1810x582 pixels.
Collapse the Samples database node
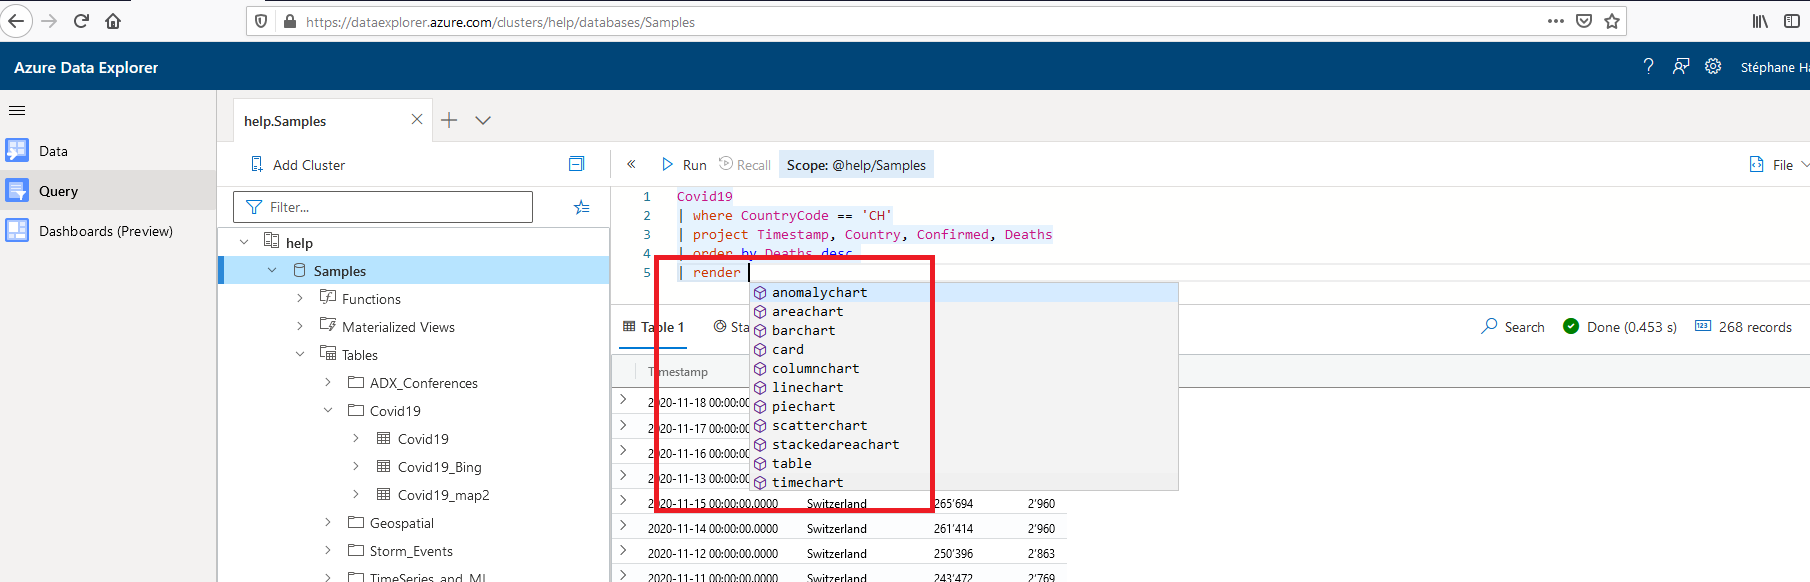272,270
